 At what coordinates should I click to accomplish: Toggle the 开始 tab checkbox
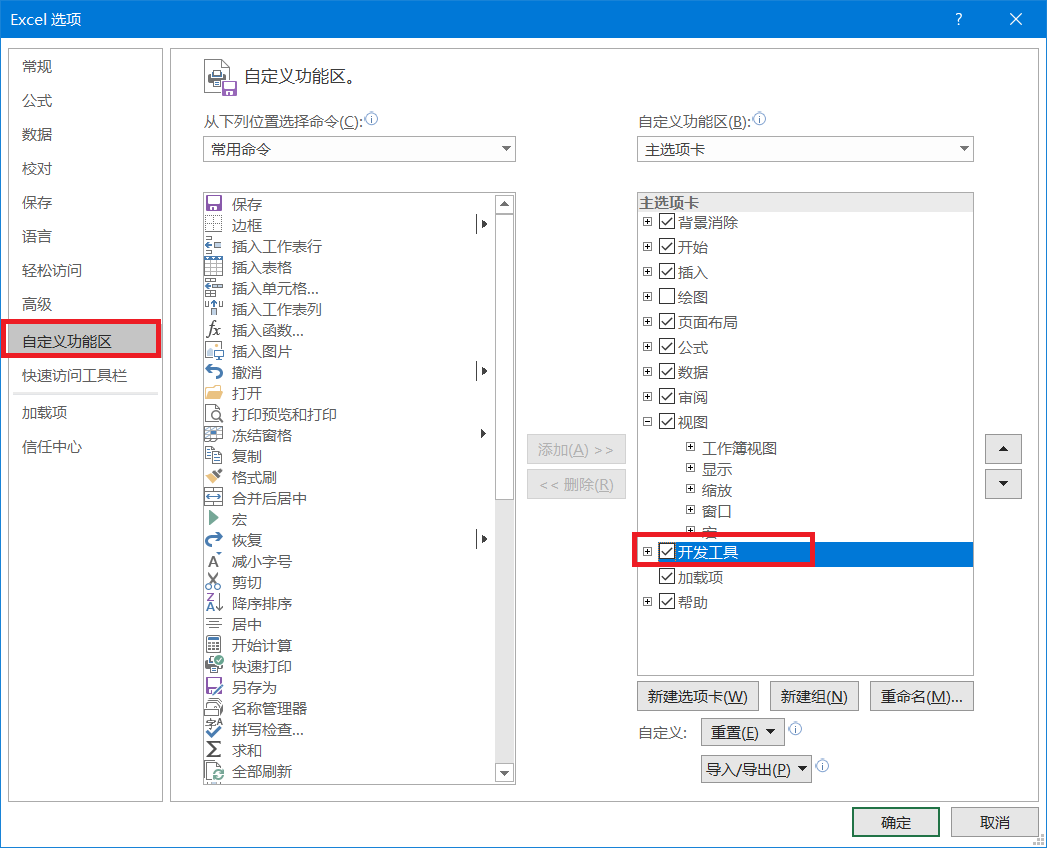(x=666, y=246)
